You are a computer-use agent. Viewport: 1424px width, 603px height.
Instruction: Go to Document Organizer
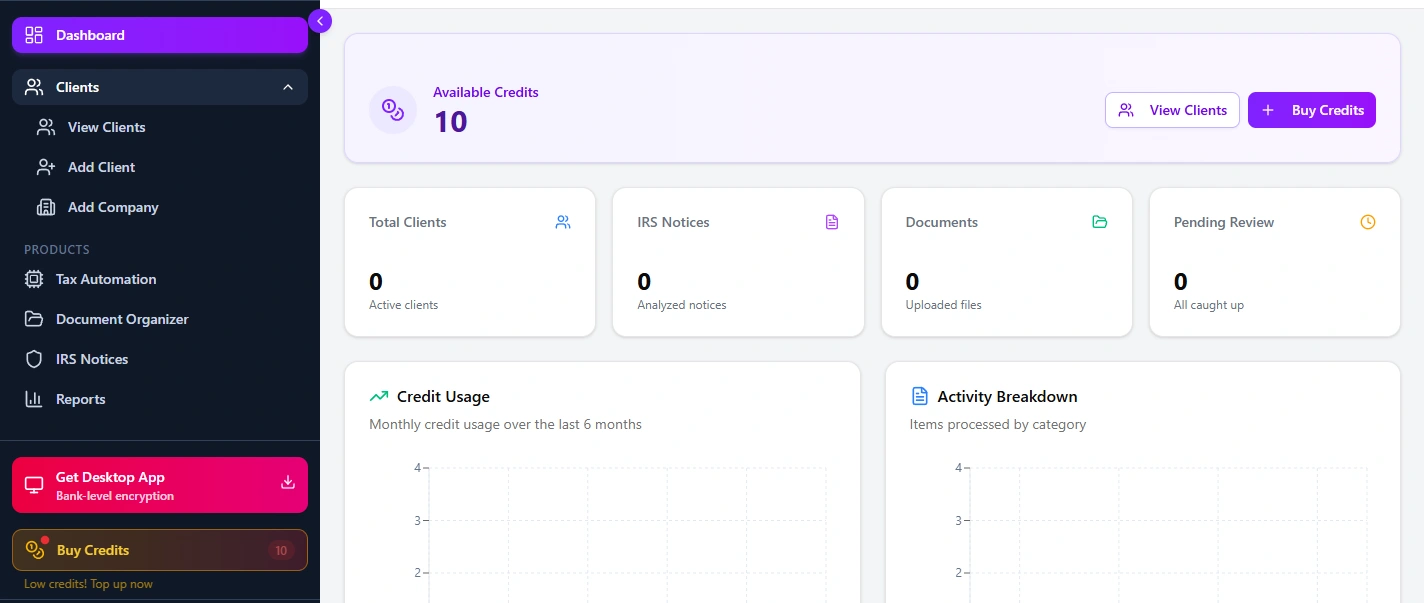point(122,319)
